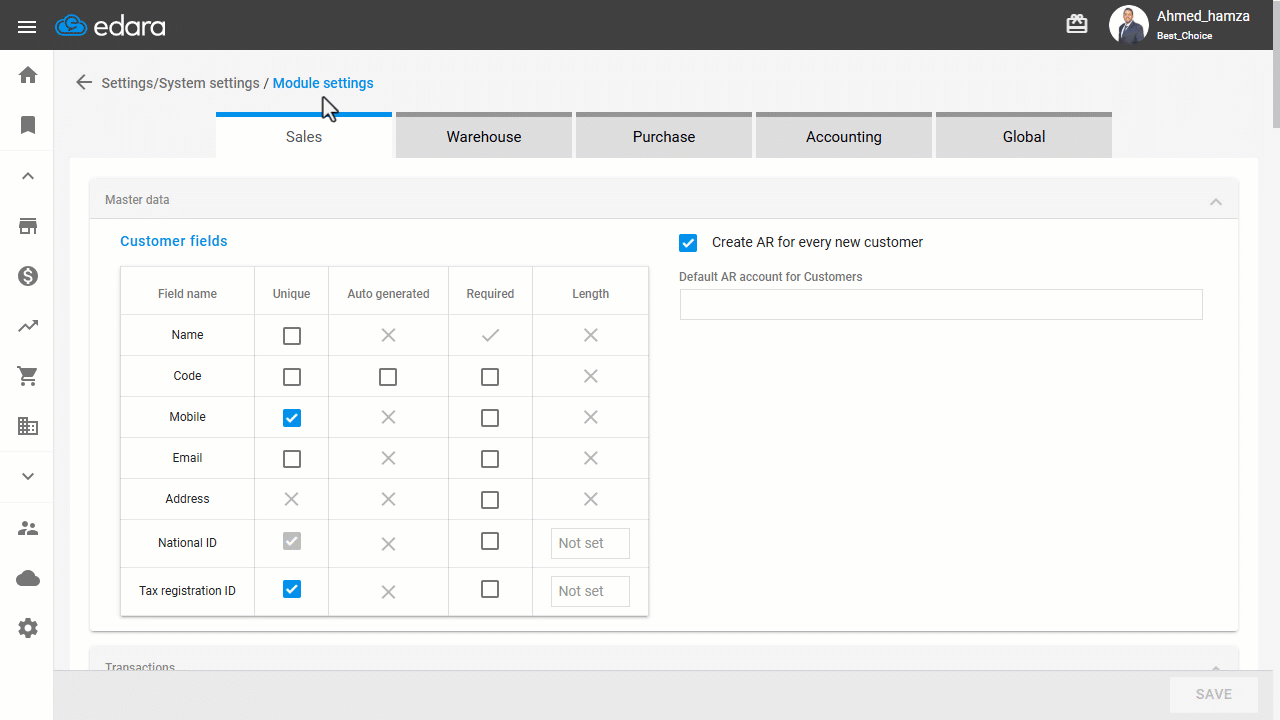Collapse the sidebar section with up chevron

(28, 176)
